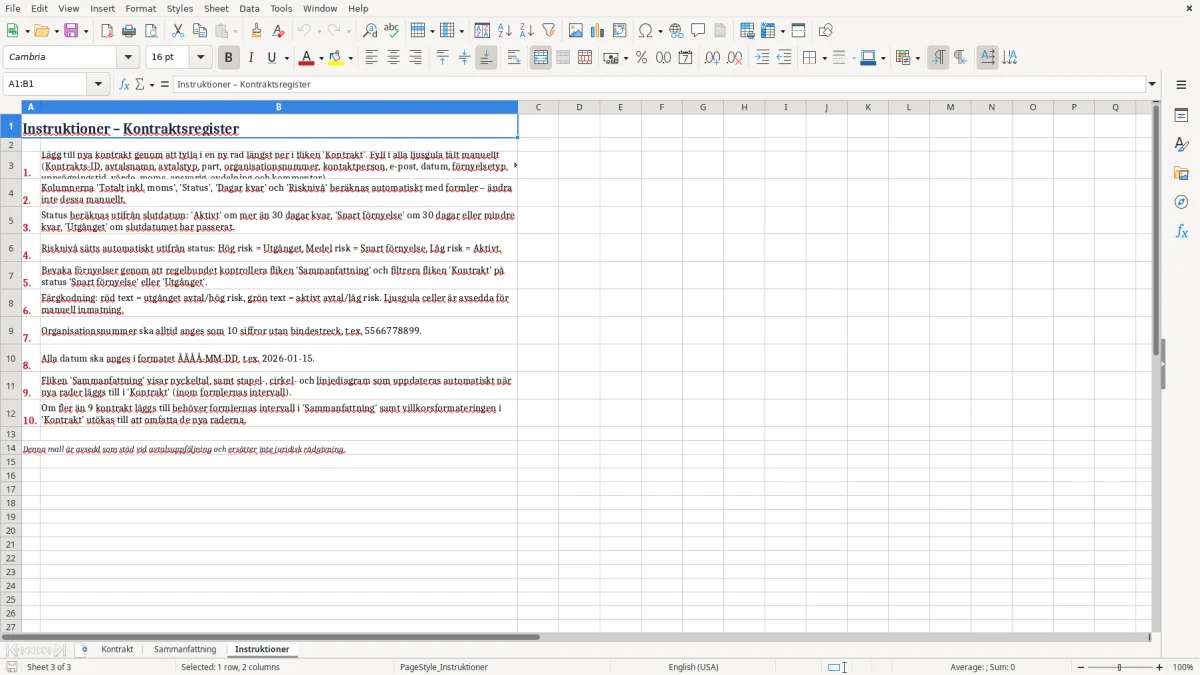The width and height of the screenshot is (1200, 675).
Task: Switch to Kontrakt sheet tab
Action: (x=117, y=649)
